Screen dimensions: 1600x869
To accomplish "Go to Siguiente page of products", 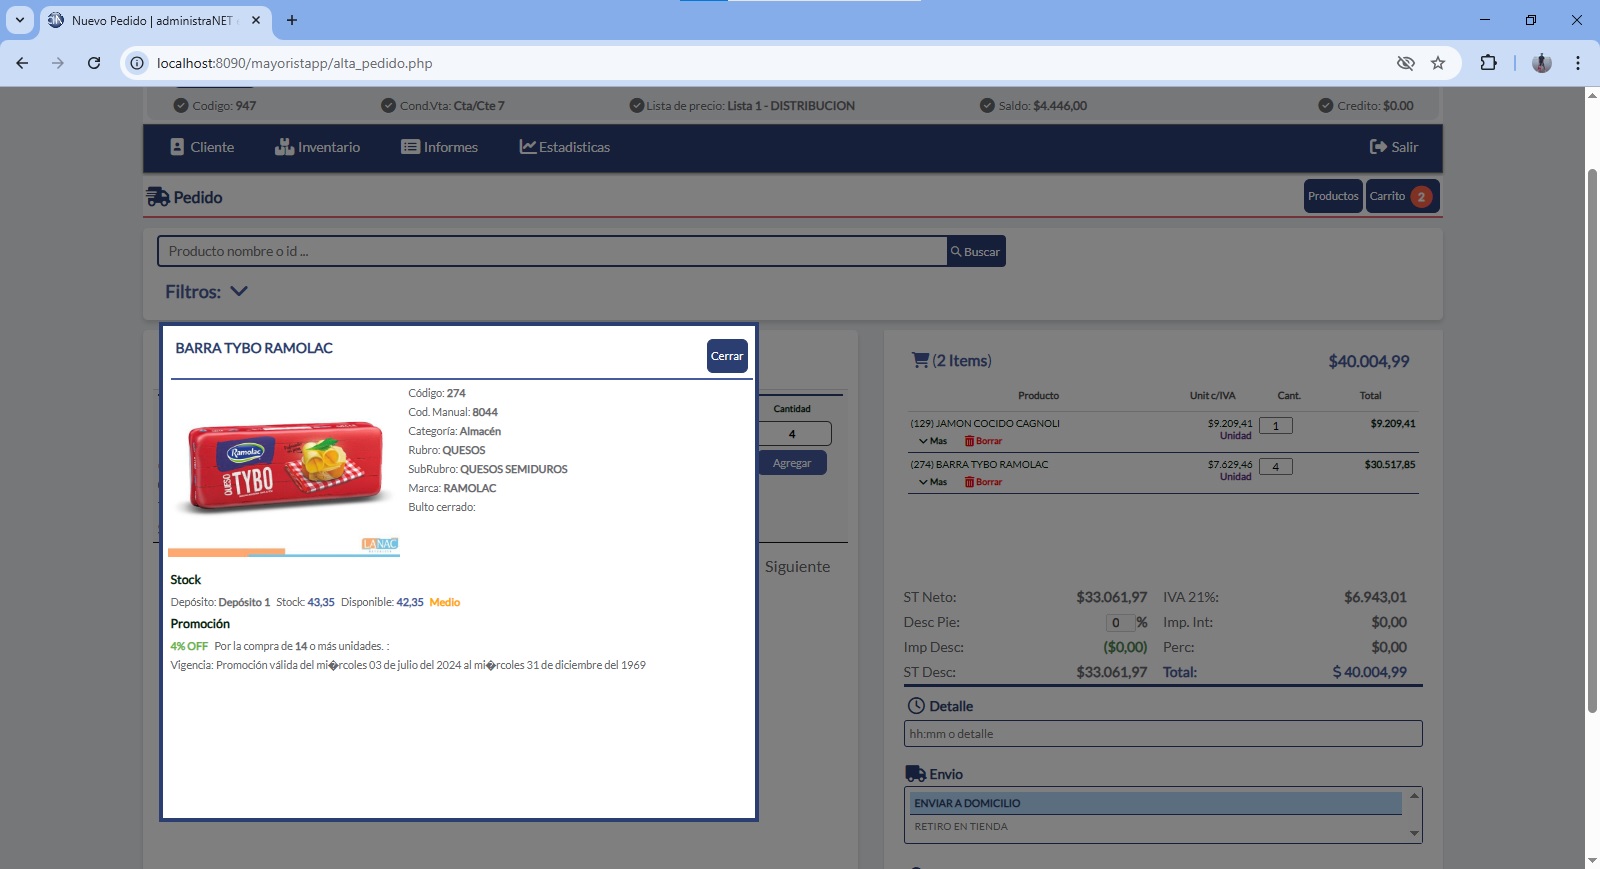I will click(x=797, y=566).
